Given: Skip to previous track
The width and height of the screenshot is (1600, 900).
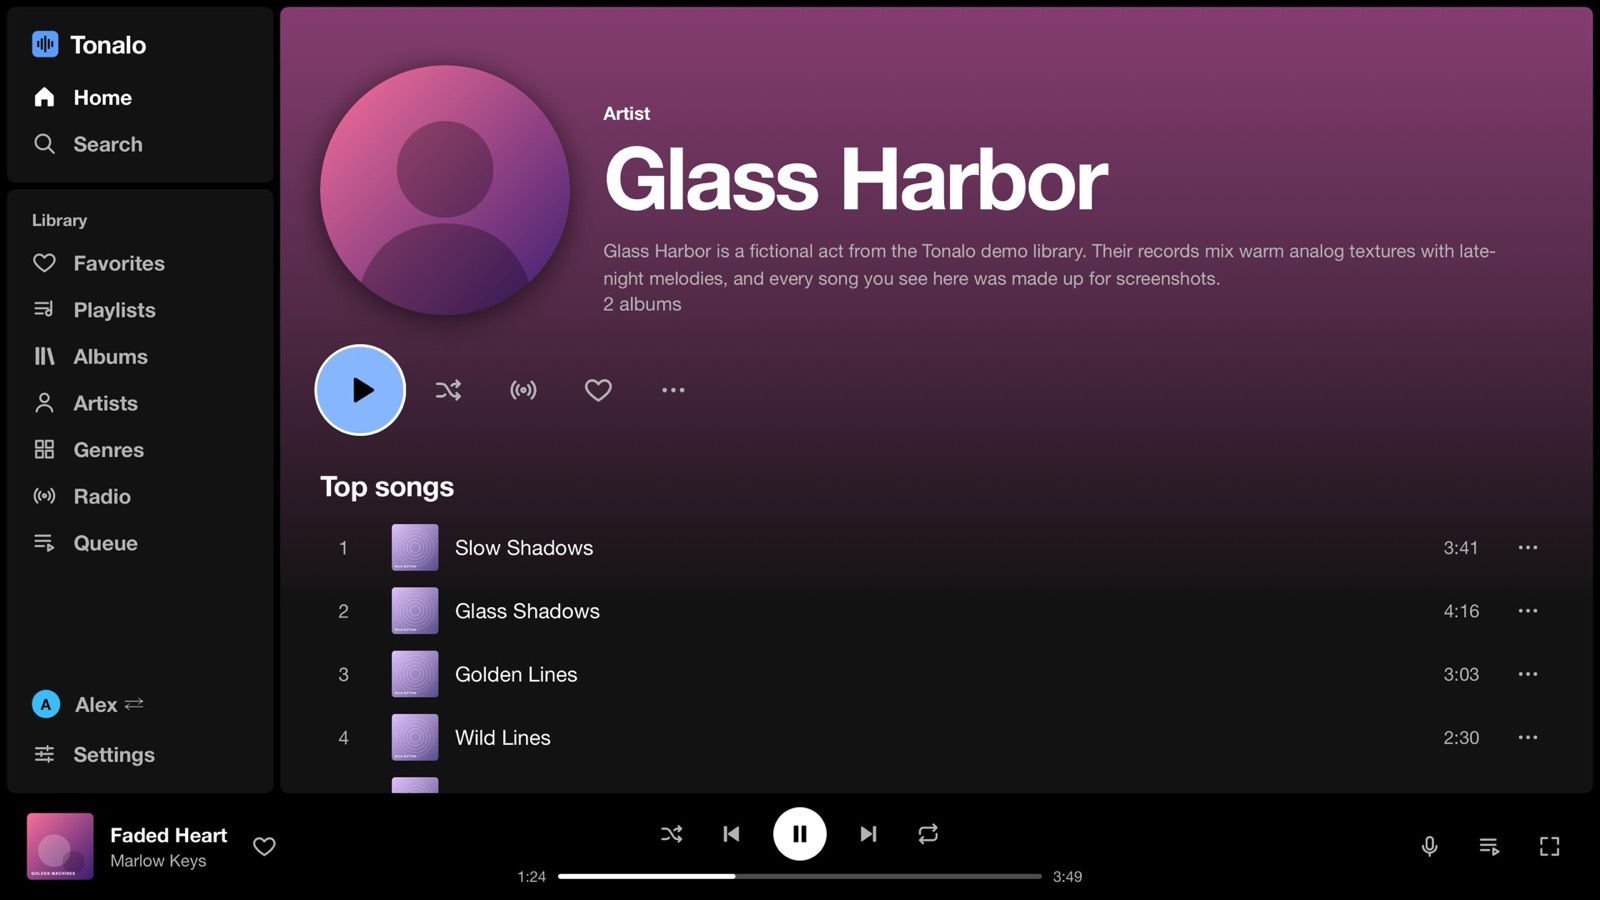Looking at the screenshot, I should tap(732, 834).
